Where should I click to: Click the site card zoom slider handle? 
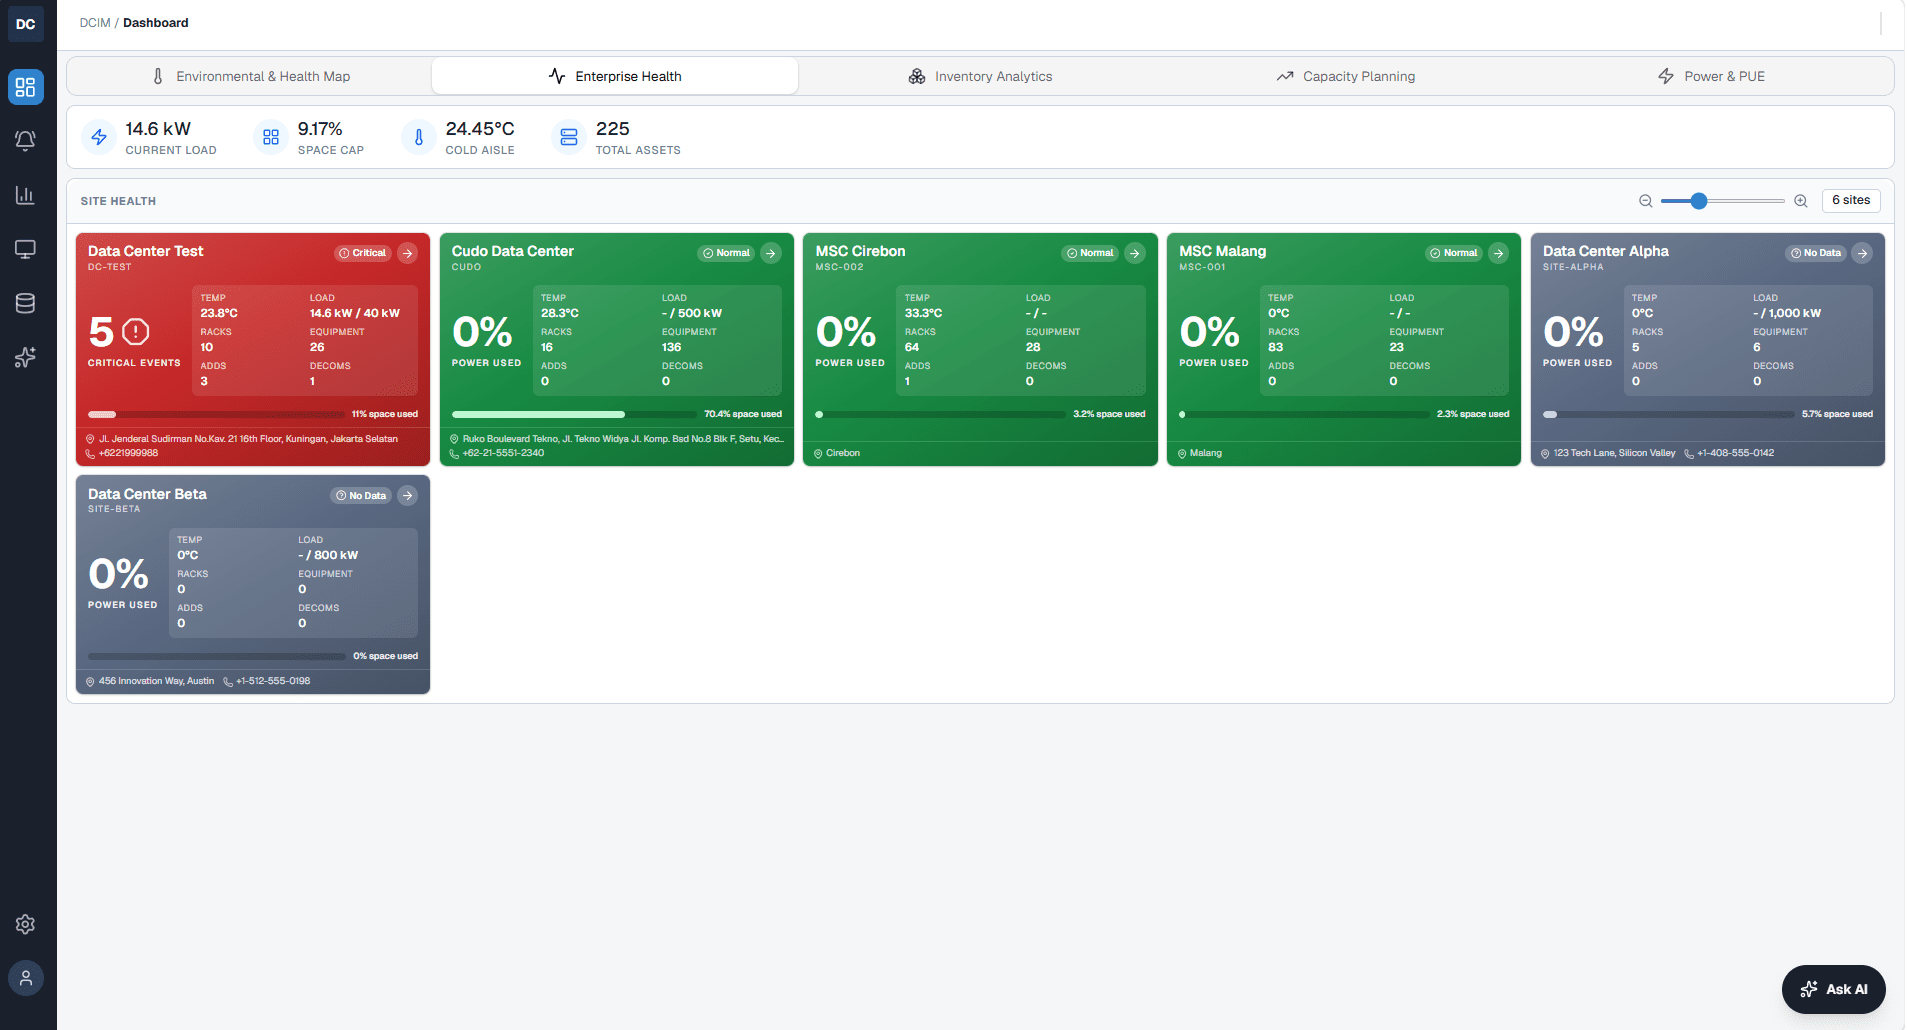coord(1698,201)
